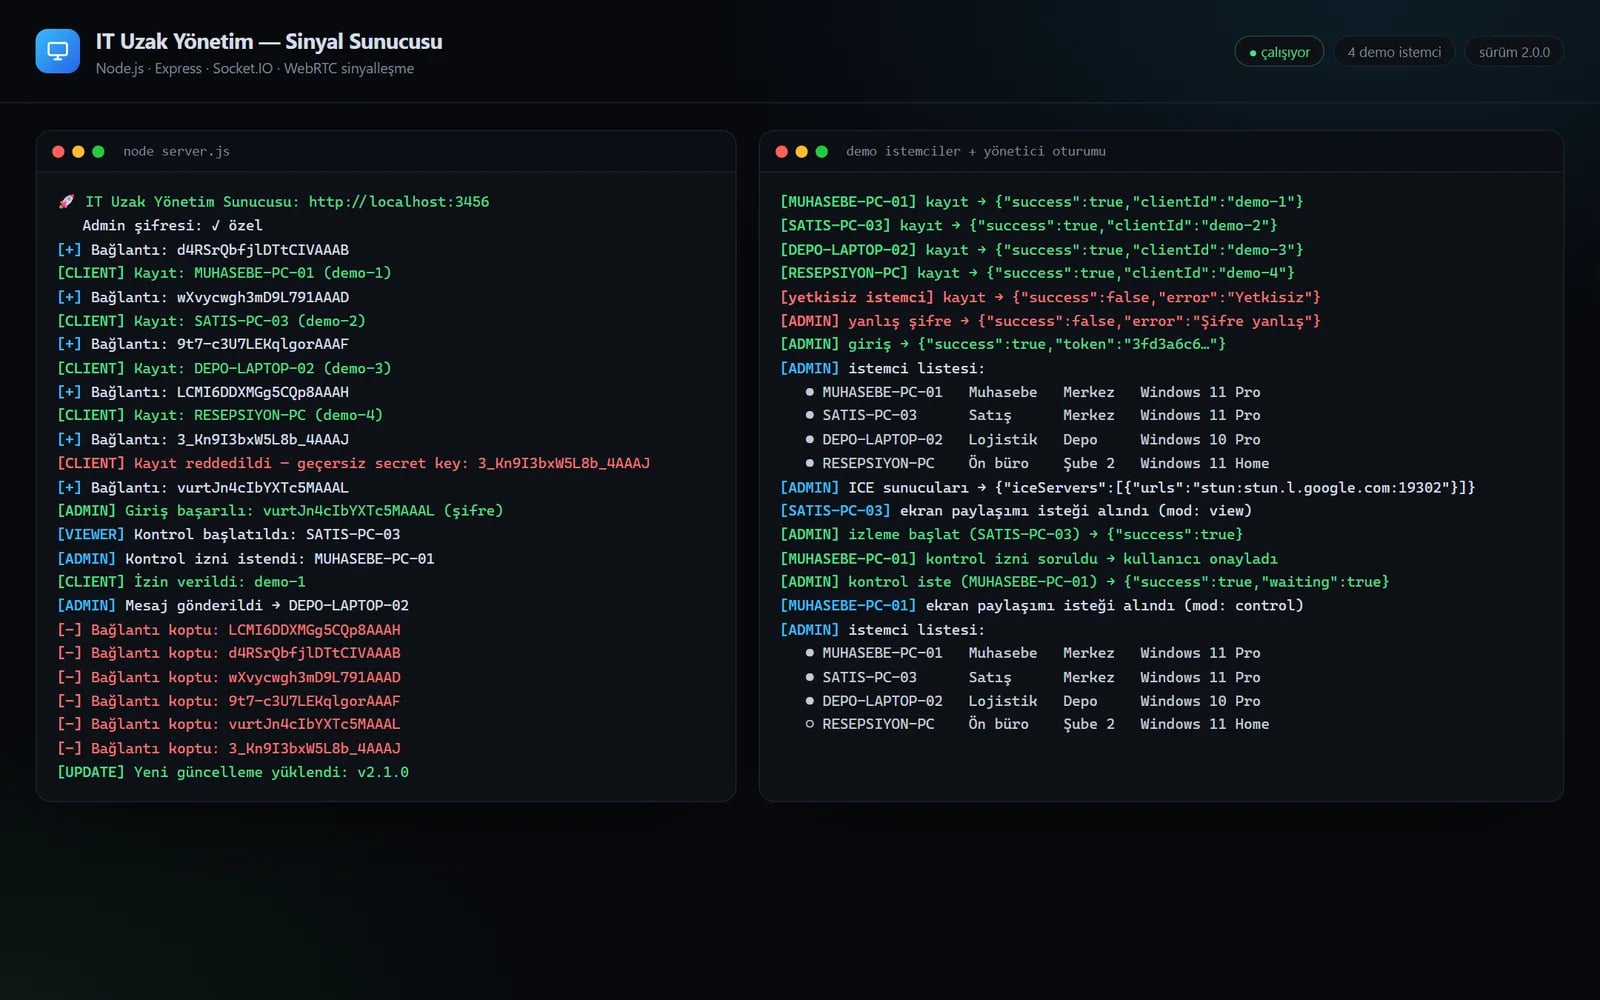Image resolution: width=1600 pixels, height=1000 pixels.
Task: Click yellow dot of demo istemciler terminal
Action: [x=801, y=152]
